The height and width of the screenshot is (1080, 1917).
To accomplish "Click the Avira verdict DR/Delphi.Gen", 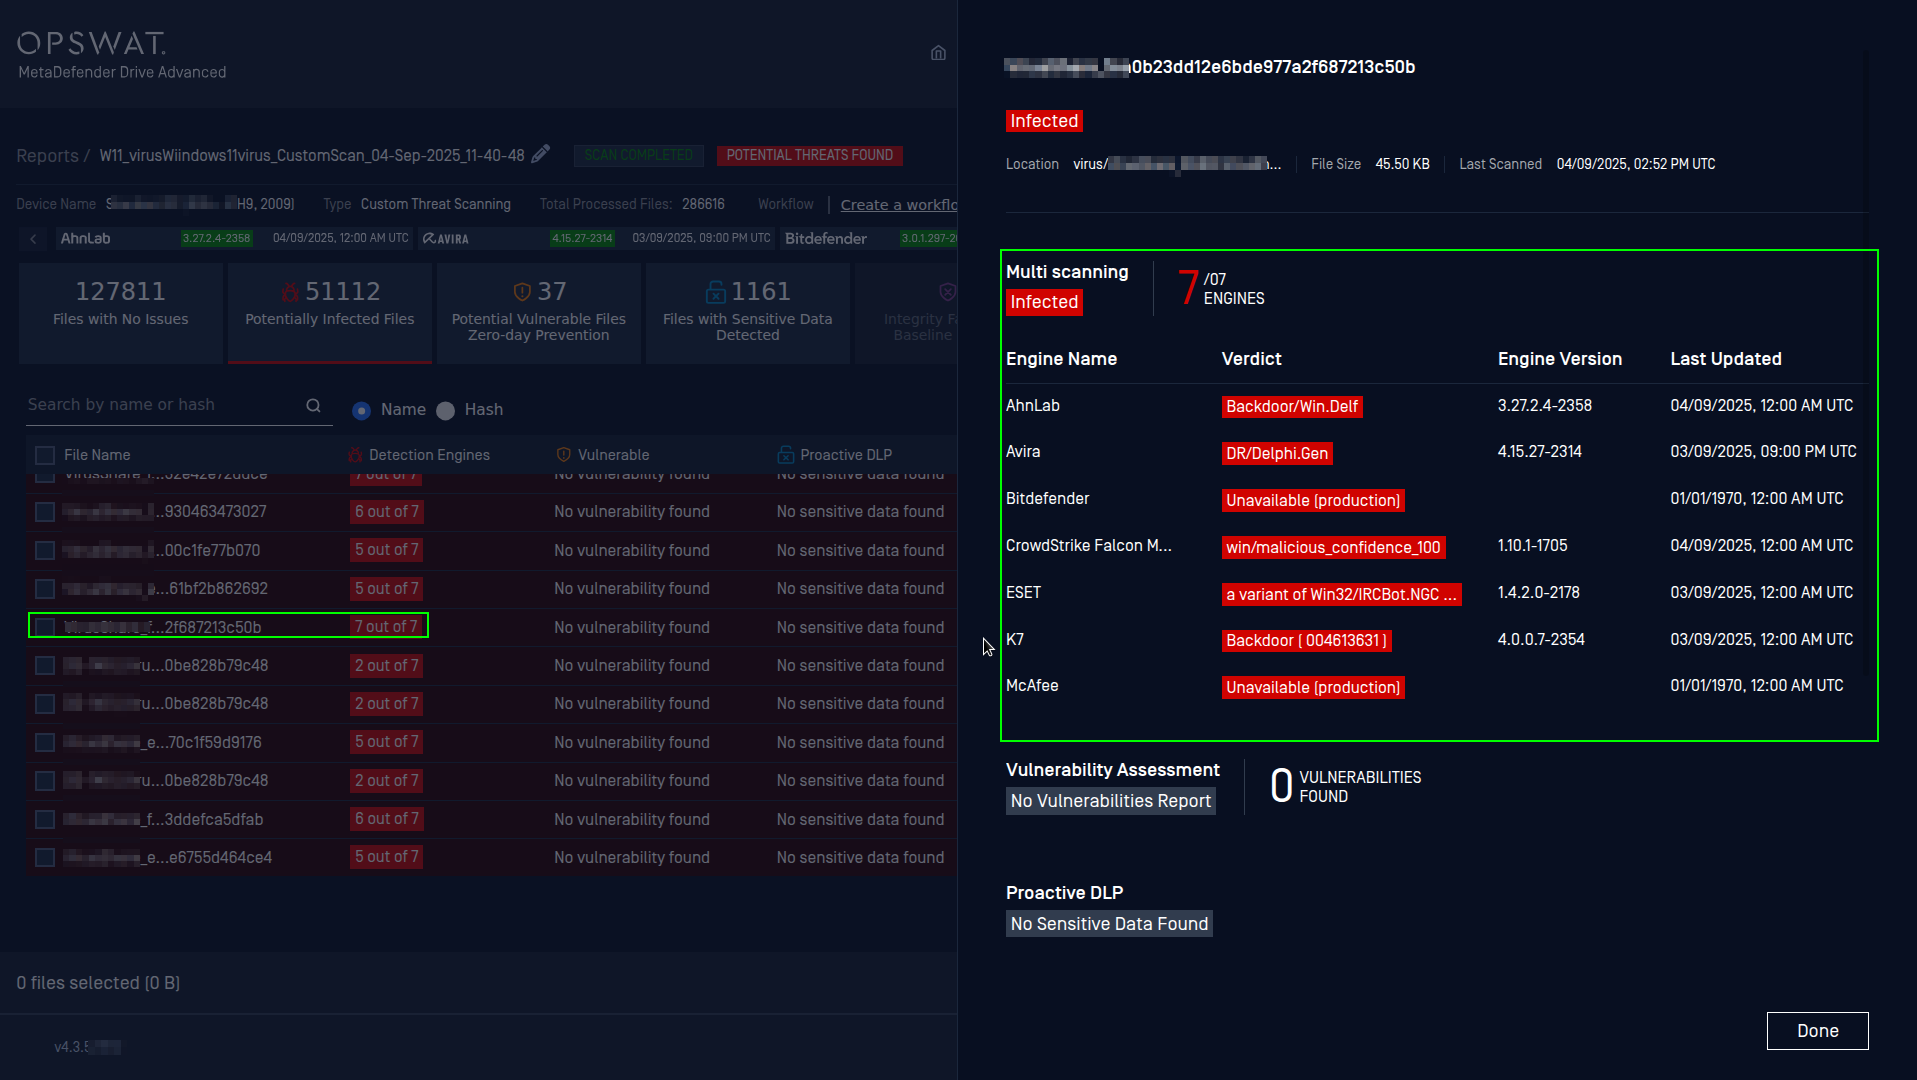I will 1277,453.
